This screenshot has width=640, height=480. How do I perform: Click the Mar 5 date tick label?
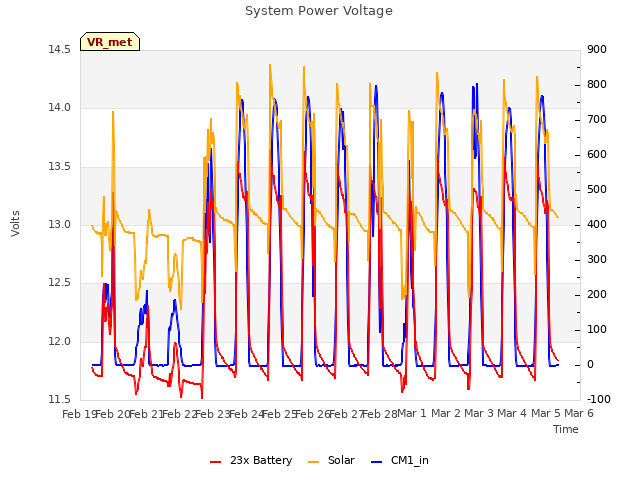click(546, 413)
